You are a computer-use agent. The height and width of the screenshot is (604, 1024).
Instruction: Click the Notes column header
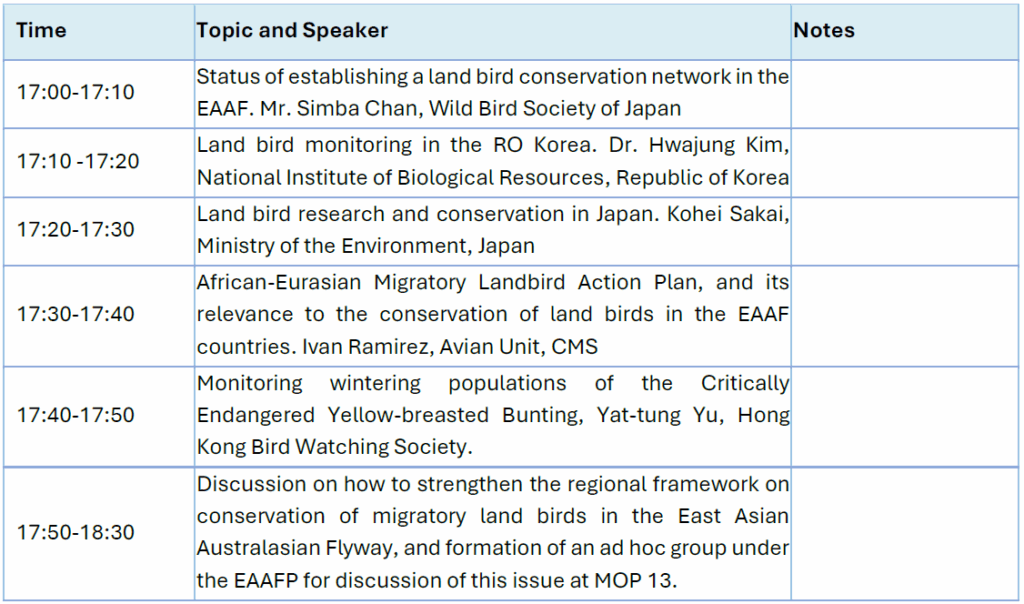[x=824, y=30]
